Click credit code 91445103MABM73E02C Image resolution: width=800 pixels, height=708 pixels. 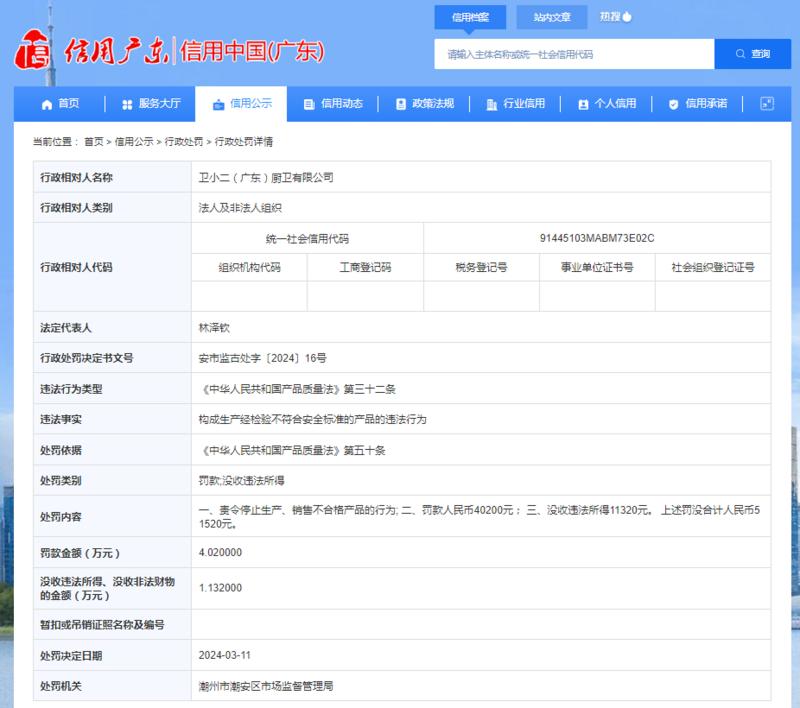point(597,238)
